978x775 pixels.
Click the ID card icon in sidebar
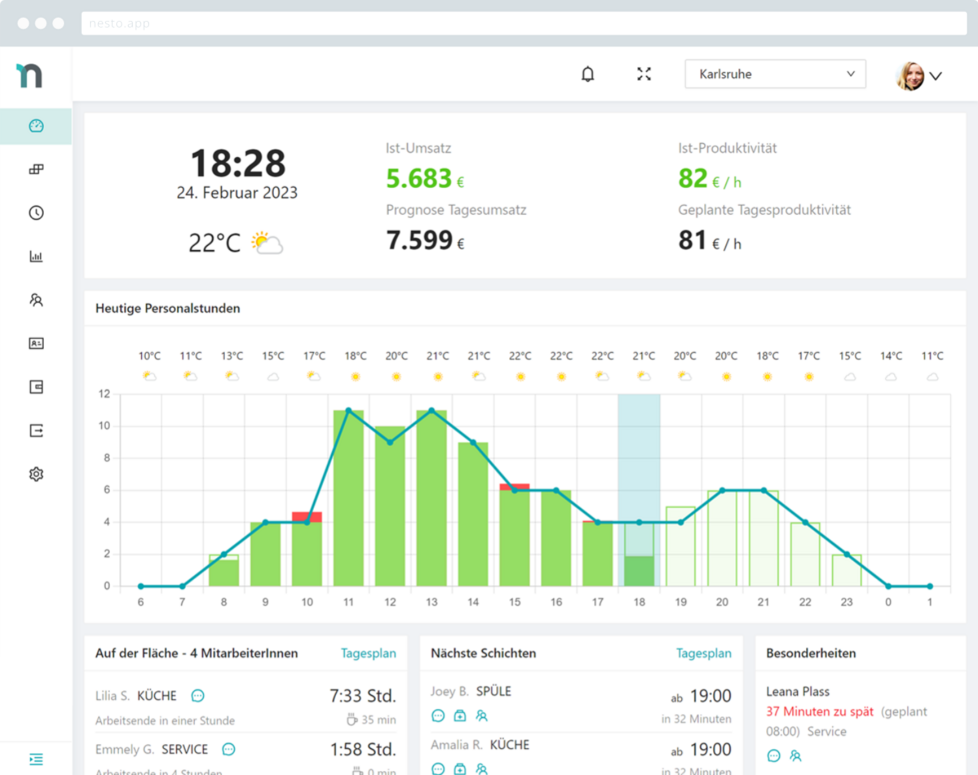[36, 343]
